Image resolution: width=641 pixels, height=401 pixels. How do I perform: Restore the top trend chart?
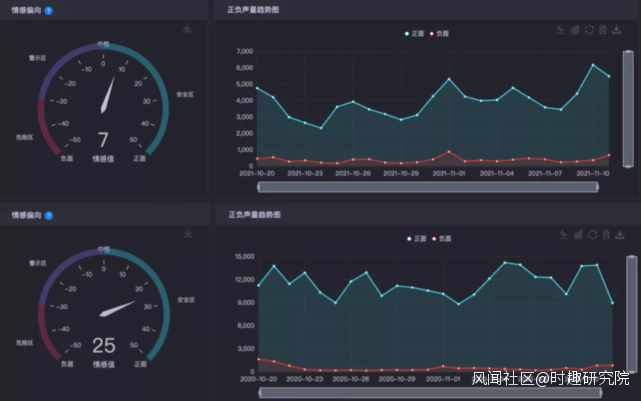[589, 30]
